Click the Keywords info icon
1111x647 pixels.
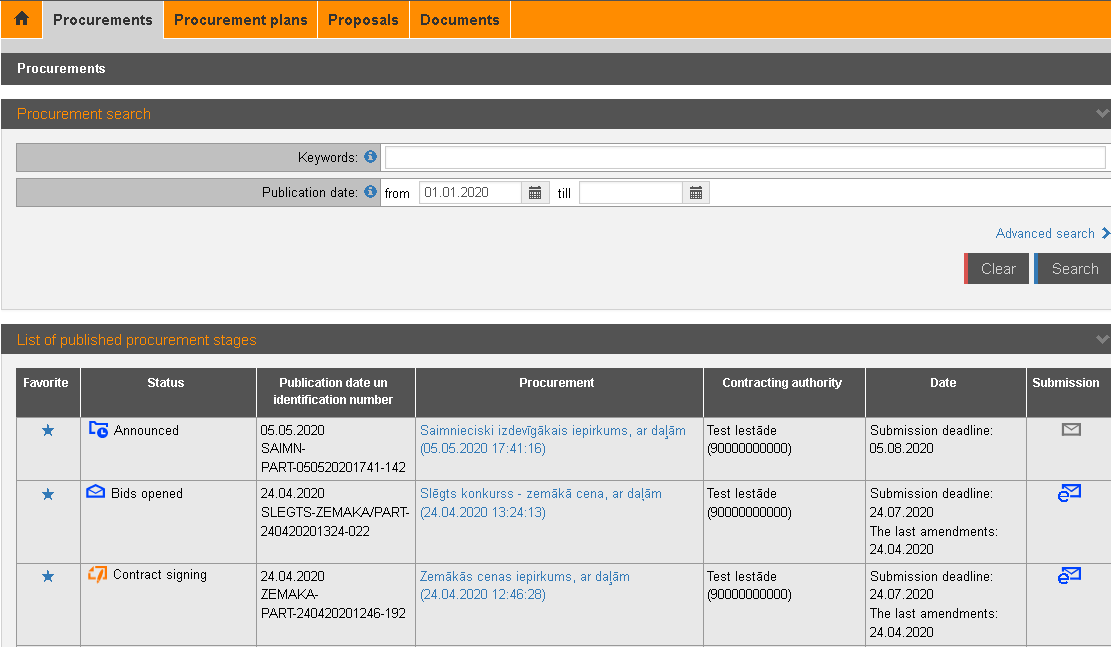[x=371, y=157]
